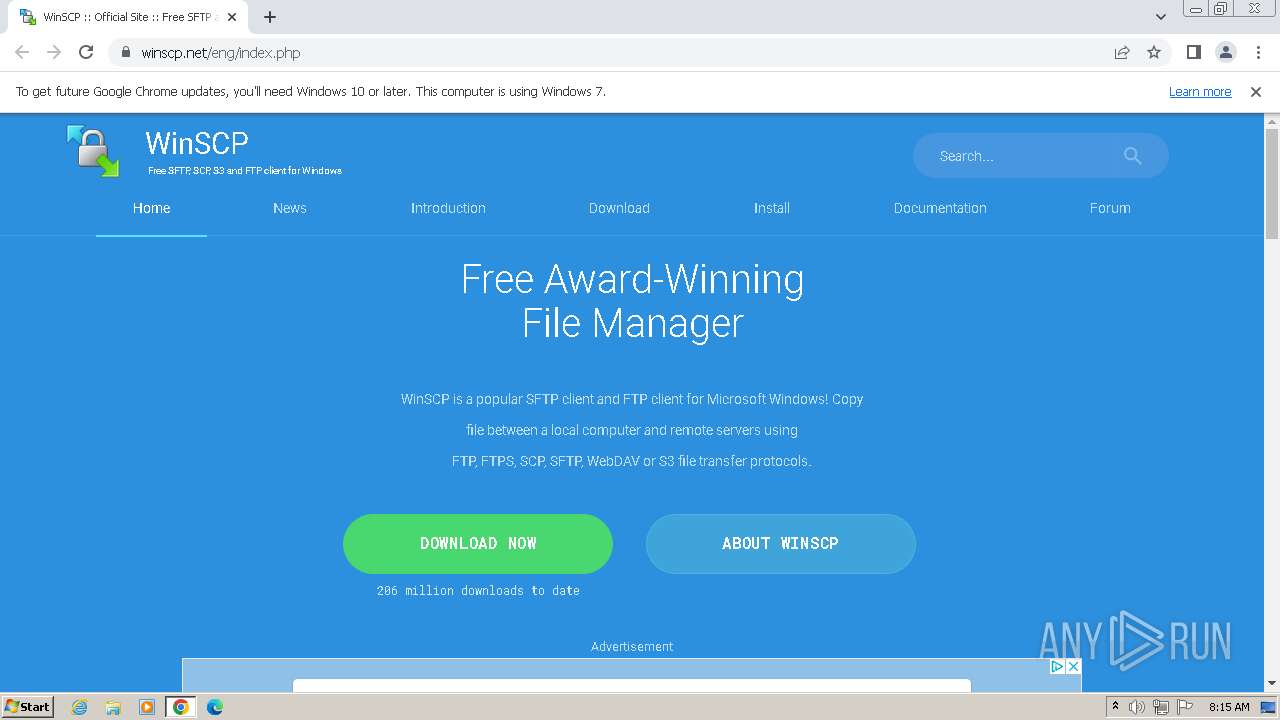Go back with the browser back arrow
The image size is (1280, 720).
[x=22, y=53]
